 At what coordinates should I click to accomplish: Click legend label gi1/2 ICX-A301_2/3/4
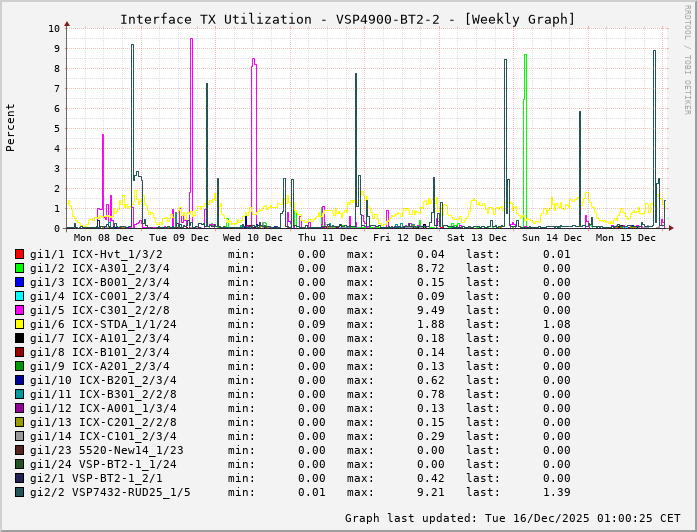100,268
